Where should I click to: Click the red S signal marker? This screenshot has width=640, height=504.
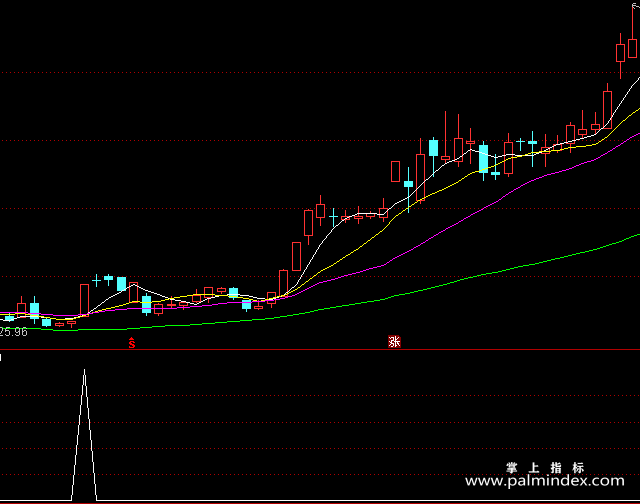131,343
